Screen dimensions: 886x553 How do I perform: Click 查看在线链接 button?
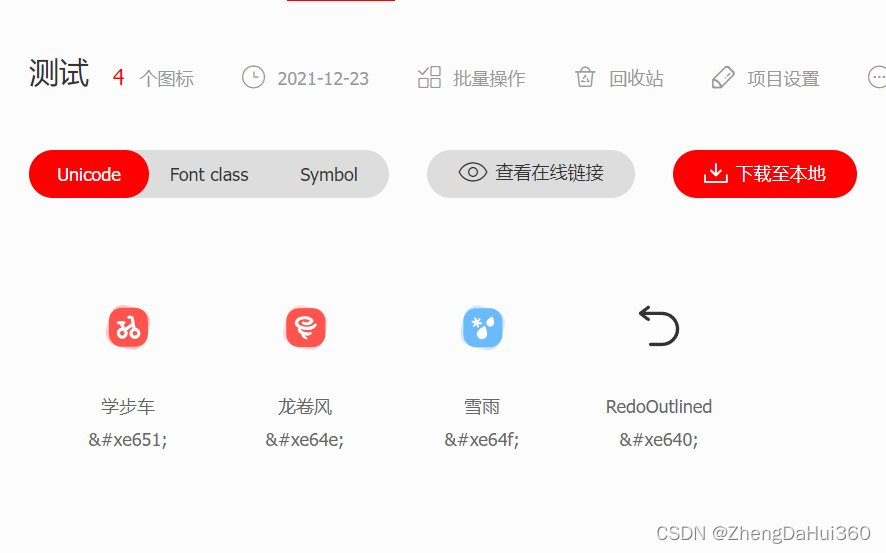531,174
